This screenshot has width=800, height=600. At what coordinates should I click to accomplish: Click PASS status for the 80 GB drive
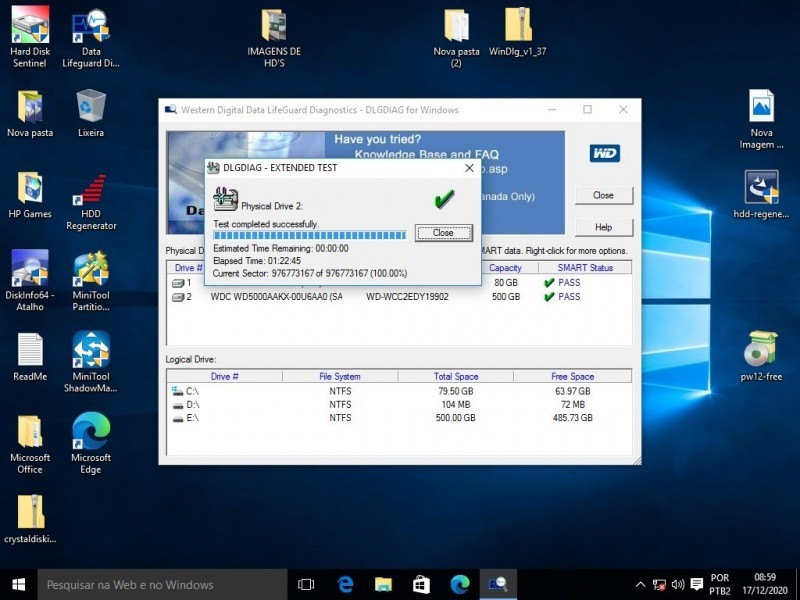(x=569, y=283)
